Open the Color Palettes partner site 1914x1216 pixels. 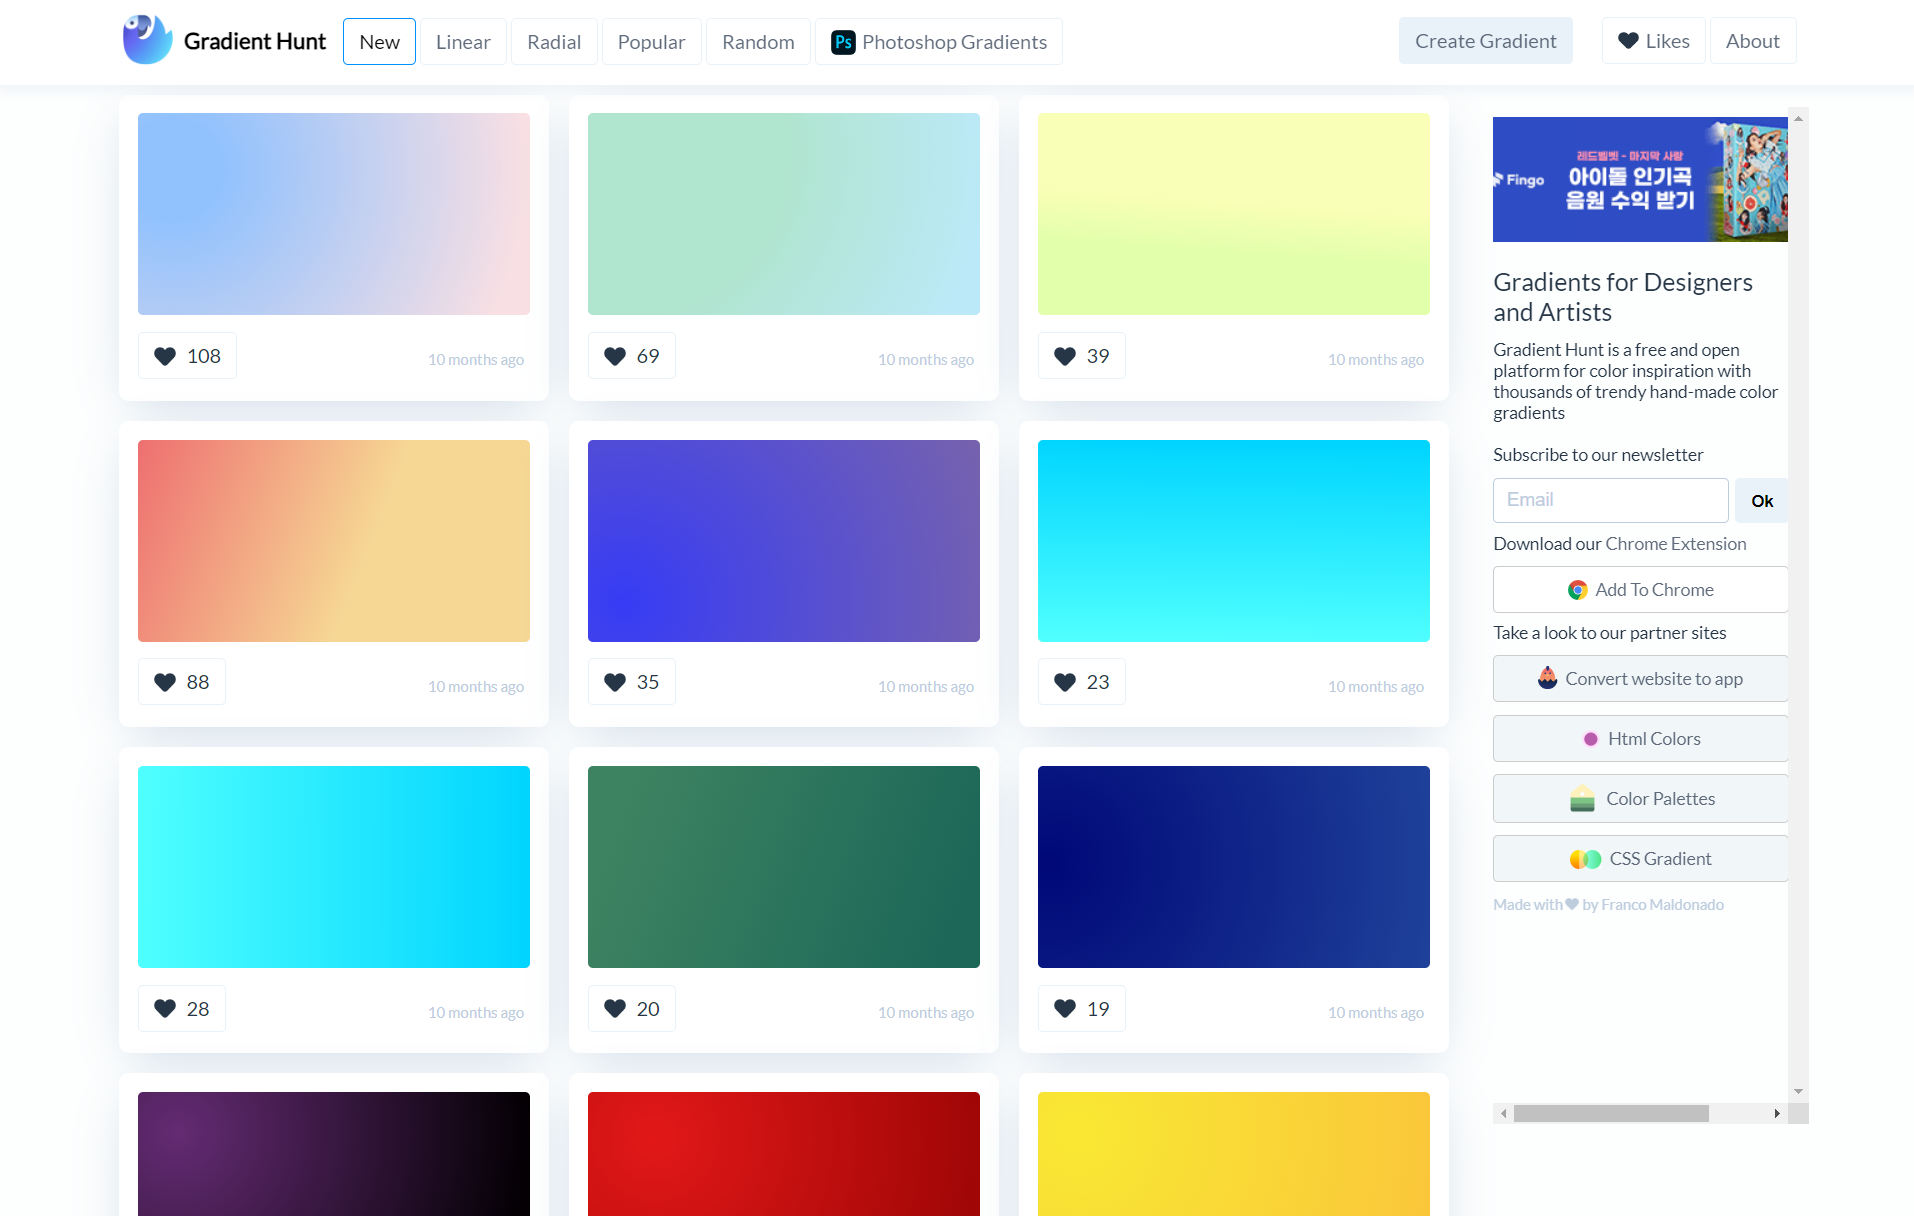pos(1641,799)
